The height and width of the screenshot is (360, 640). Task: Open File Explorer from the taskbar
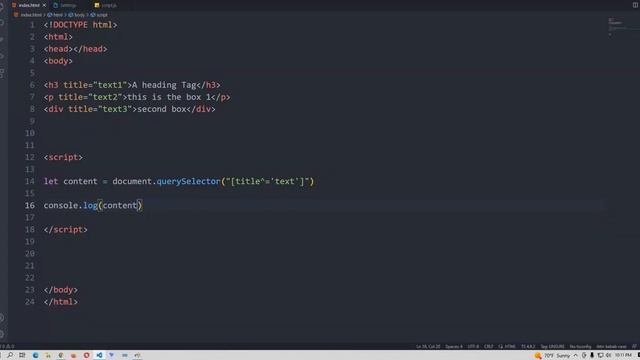click(x=48, y=355)
